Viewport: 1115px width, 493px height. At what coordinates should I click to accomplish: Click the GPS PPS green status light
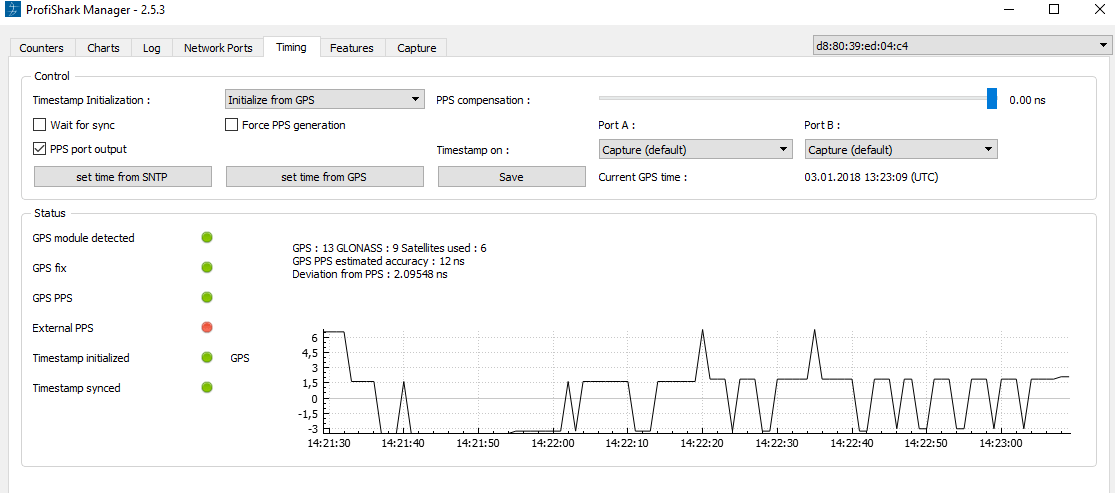(207, 298)
